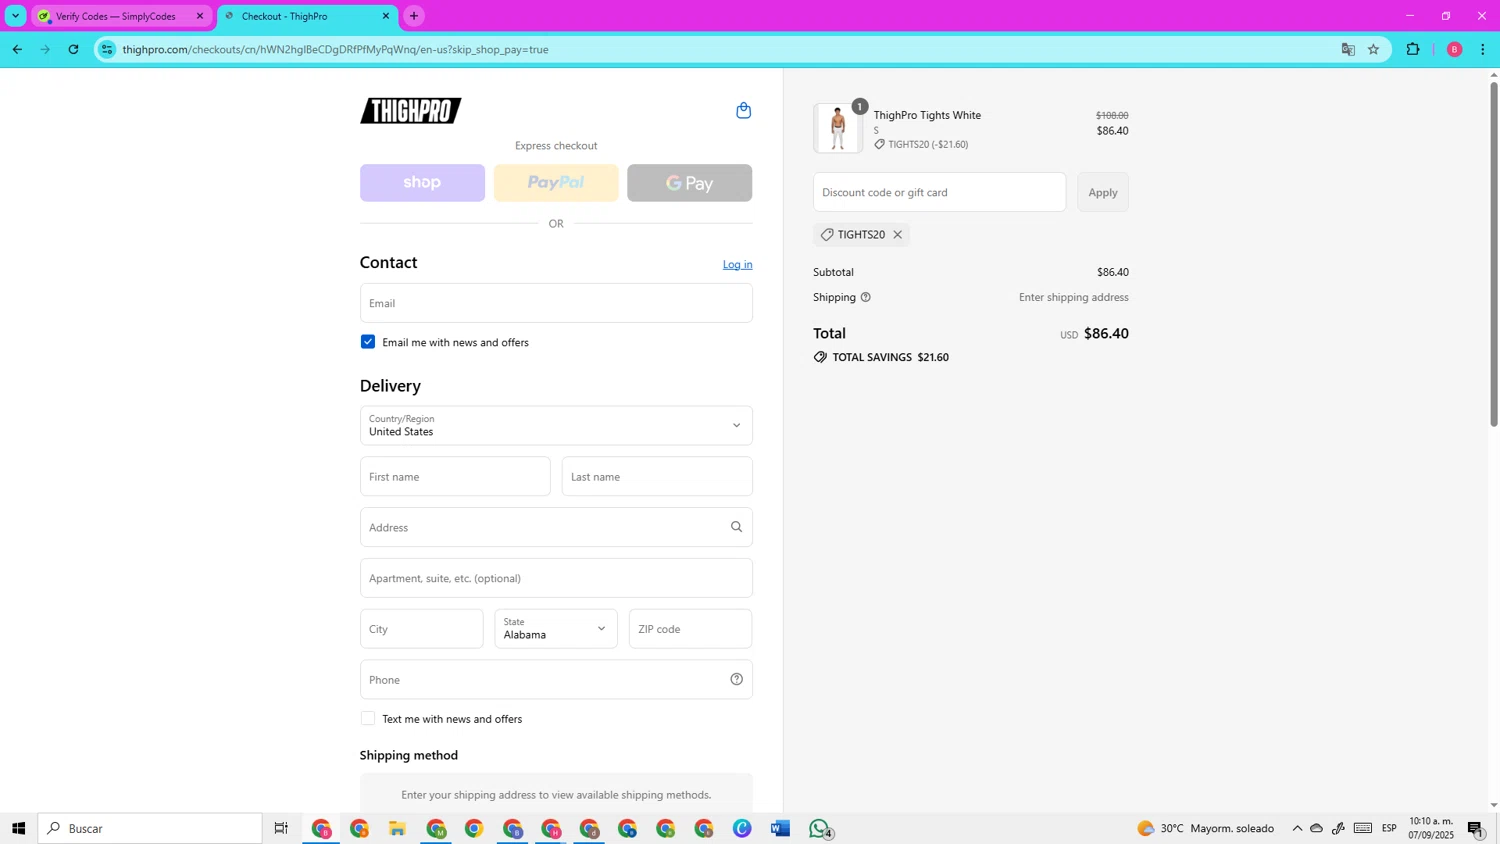Pay with Google Pay express checkout
1500x844 pixels.
(690, 183)
